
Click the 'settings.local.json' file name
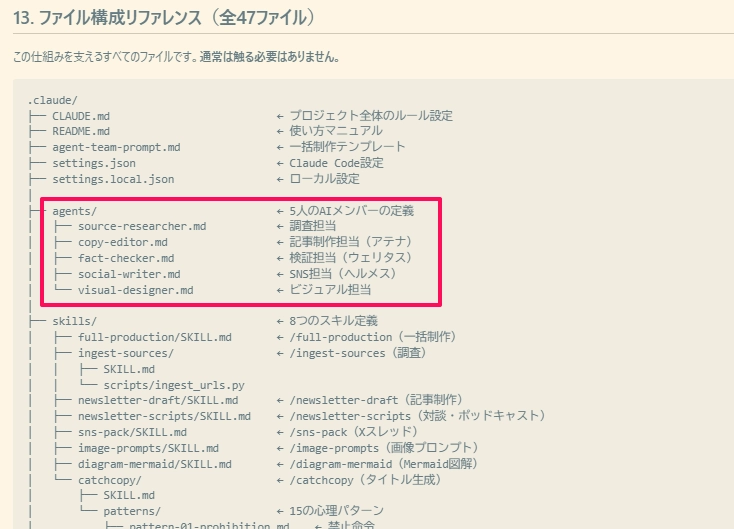(x=113, y=179)
